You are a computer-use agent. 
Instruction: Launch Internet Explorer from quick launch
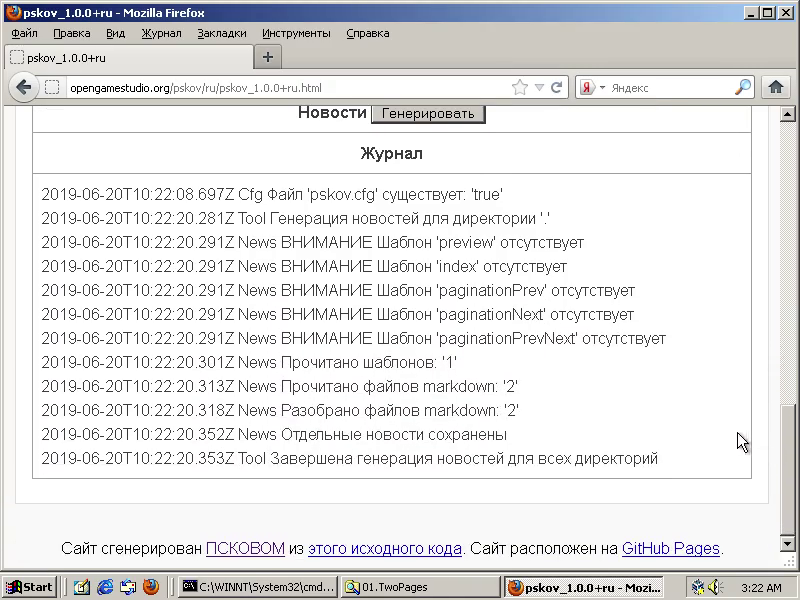coord(105,587)
